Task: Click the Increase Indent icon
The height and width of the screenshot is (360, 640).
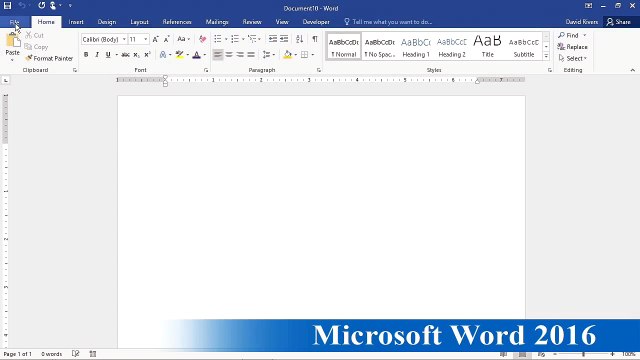Action: click(284, 39)
